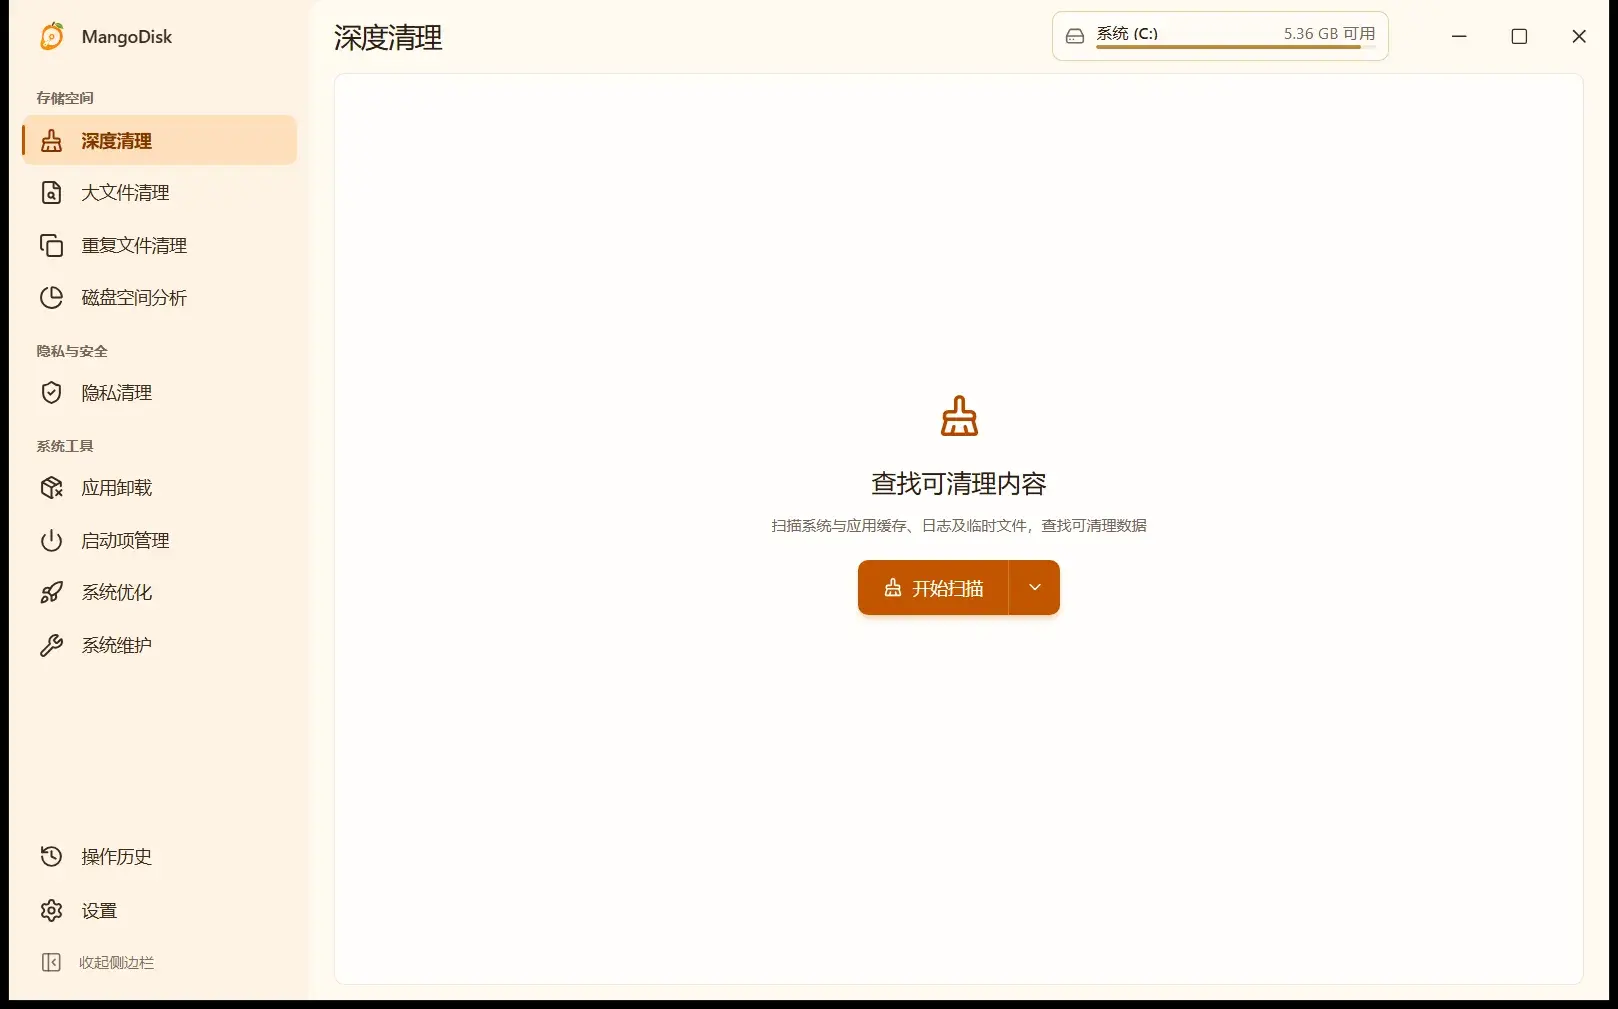Open 重复文件清理 duplicate icon
The height and width of the screenshot is (1009, 1618).
pos(51,245)
